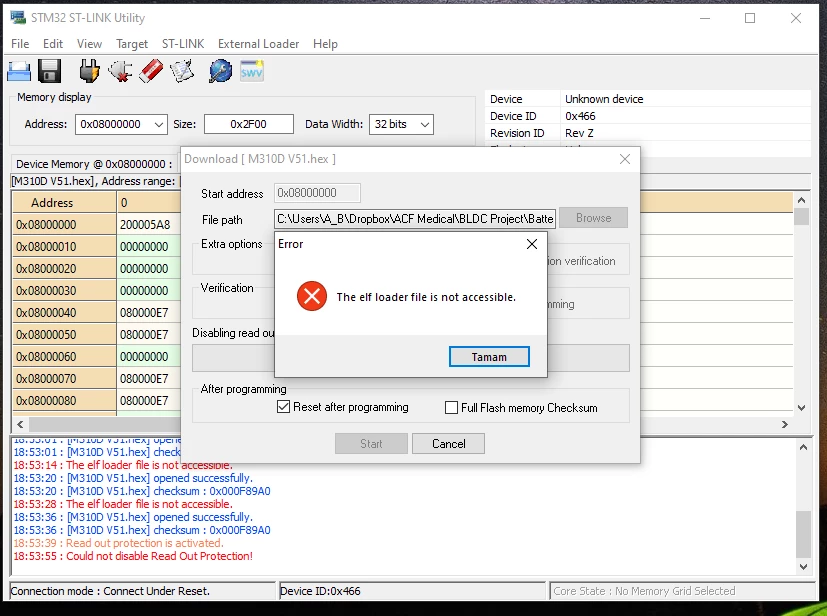Click the Start address field
The height and width of the screenshot is (616, 827).
tap(318, 193)
